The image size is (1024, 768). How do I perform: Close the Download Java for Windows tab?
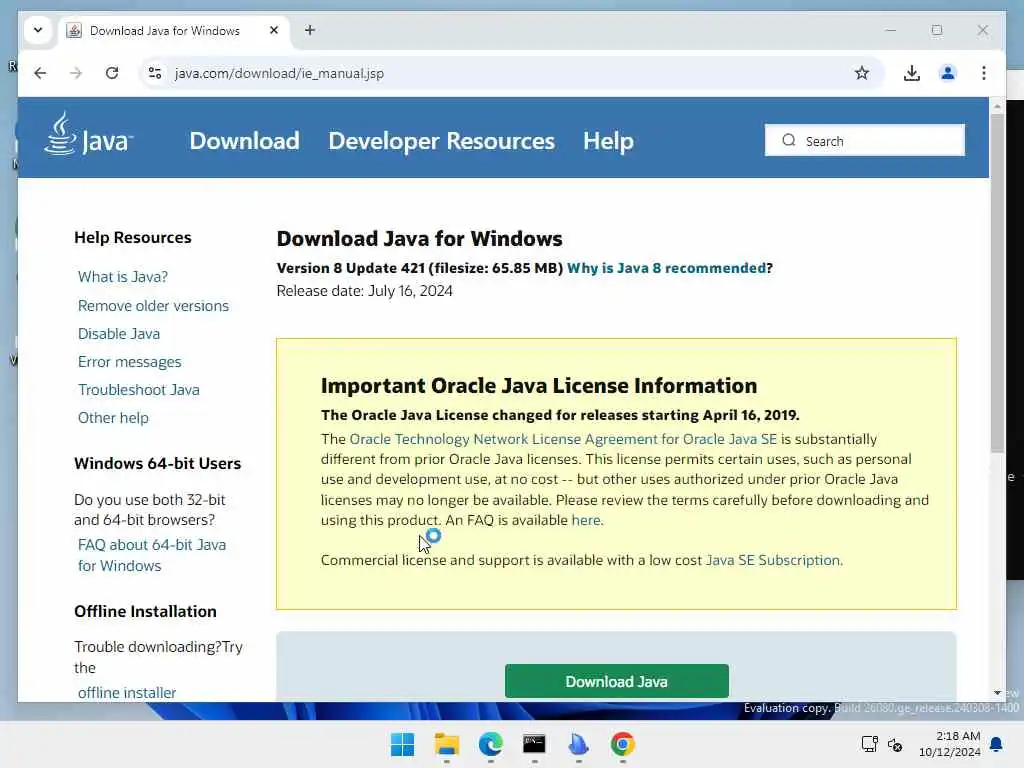click(x=274, y=30)
